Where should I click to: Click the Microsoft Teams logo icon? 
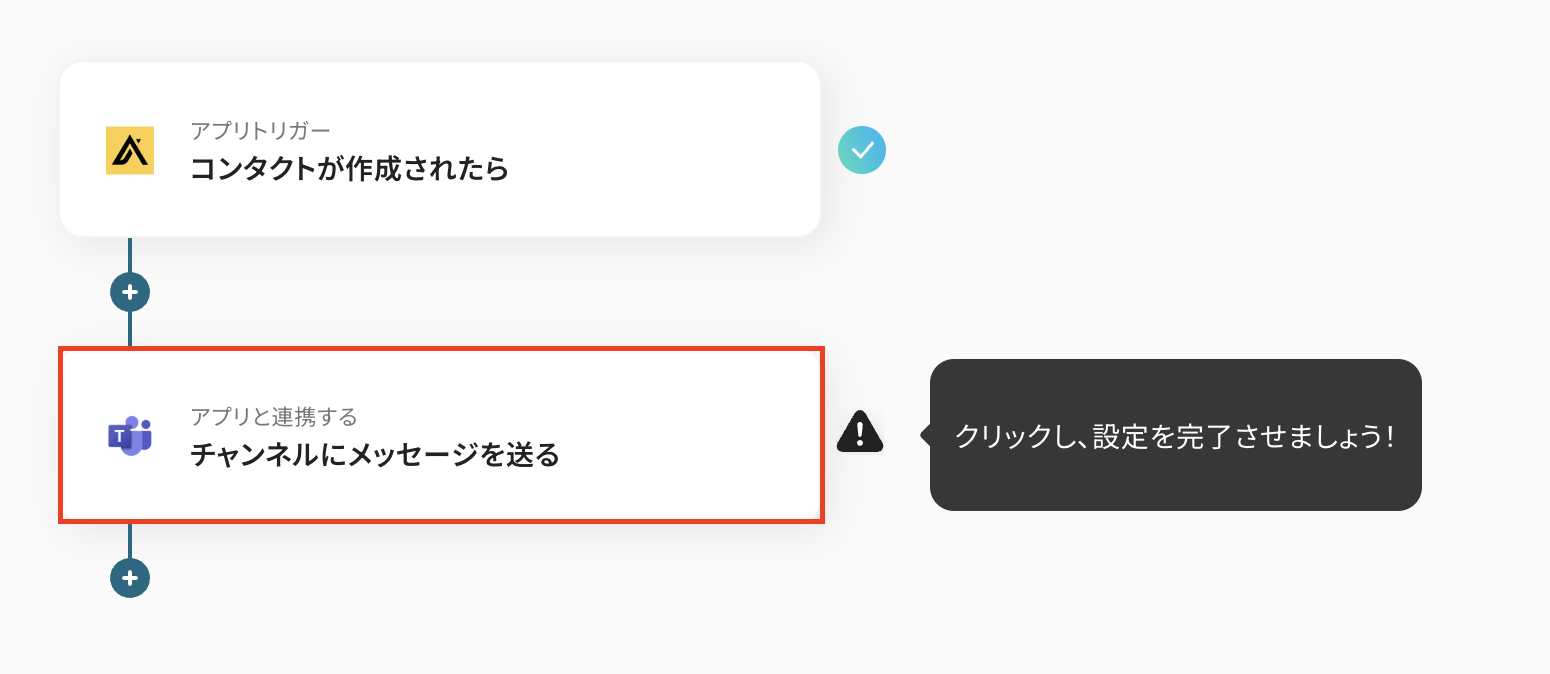point(130,436)
